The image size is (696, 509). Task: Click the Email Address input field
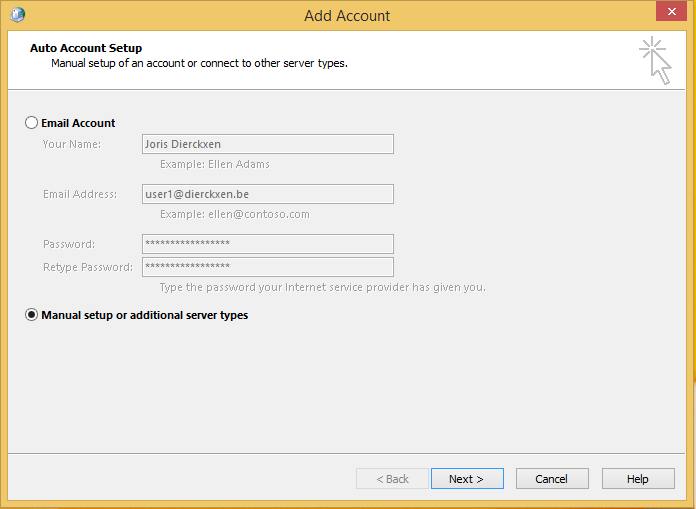267,194
